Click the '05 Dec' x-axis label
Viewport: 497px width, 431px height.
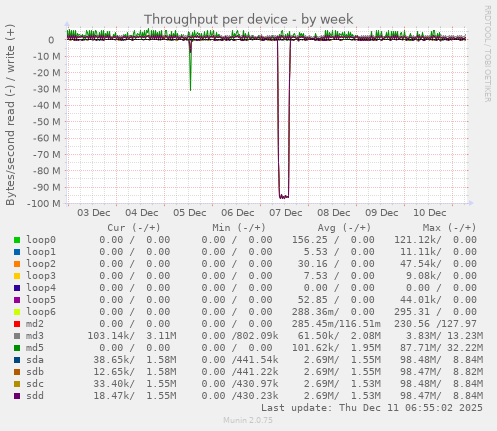click(190, 213)
